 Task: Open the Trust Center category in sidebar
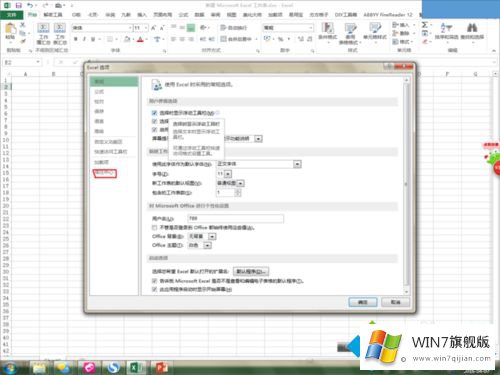point(105,173)
